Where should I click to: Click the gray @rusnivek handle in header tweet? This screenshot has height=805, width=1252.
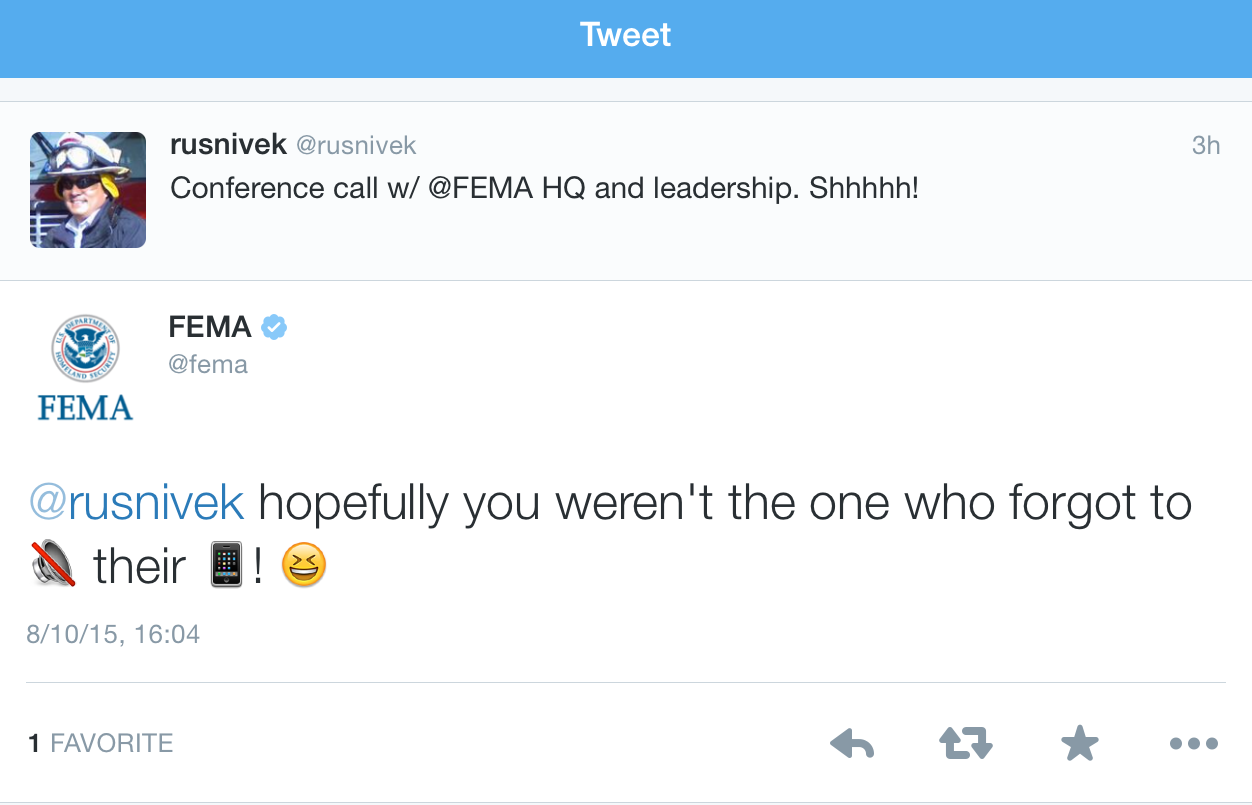tap(356, 146)
